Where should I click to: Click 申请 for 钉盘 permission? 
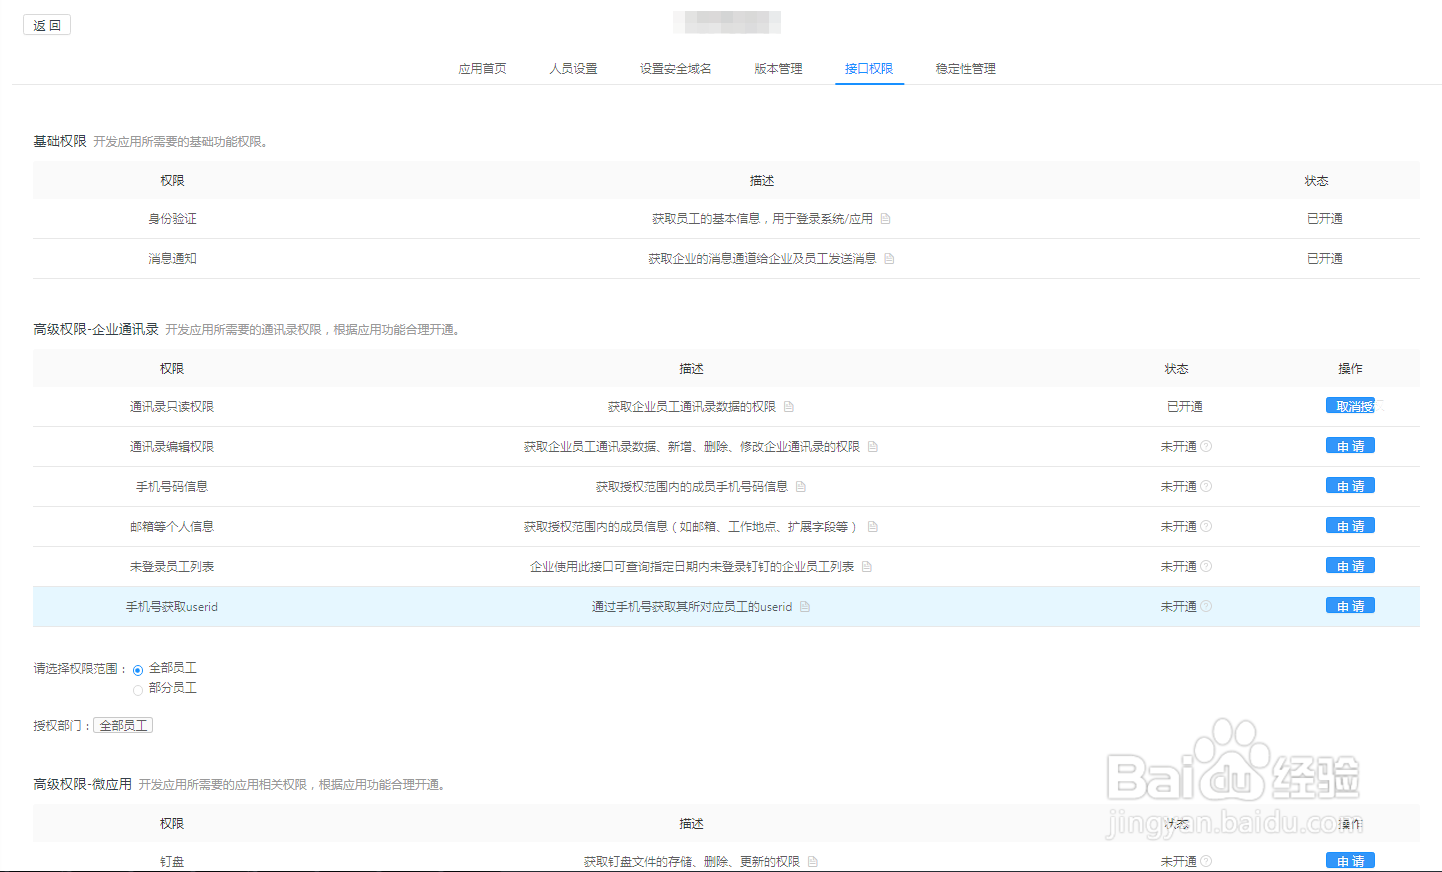pos(1351,861)
